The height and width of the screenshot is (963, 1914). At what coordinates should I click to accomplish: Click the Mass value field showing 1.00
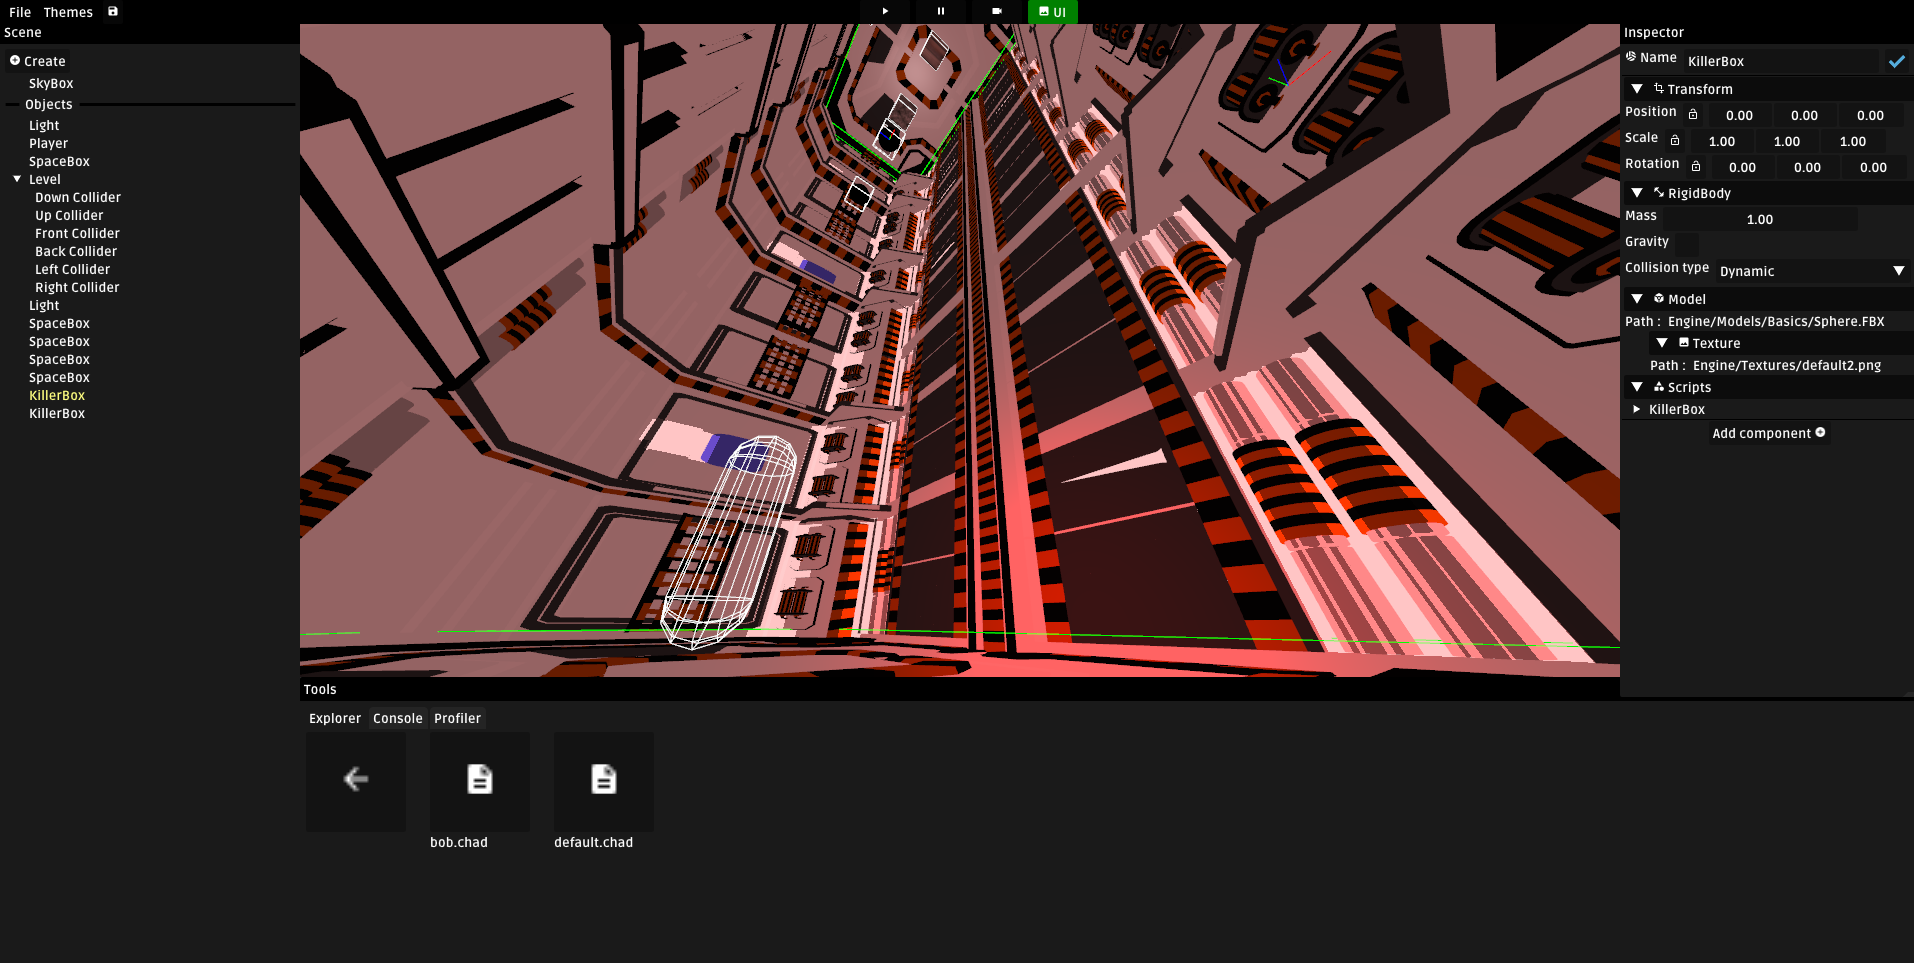pos(1760,218)
